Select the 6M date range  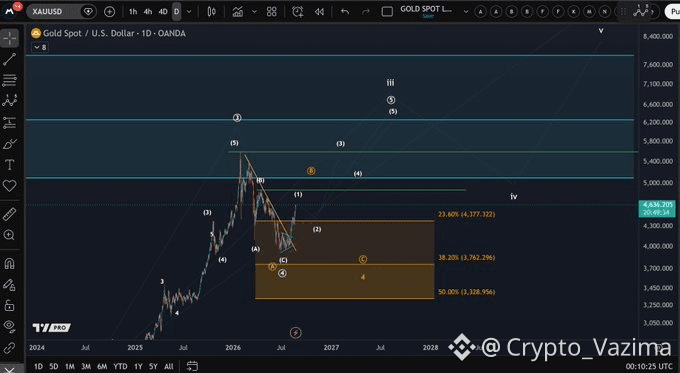click(x=102, y=366)
